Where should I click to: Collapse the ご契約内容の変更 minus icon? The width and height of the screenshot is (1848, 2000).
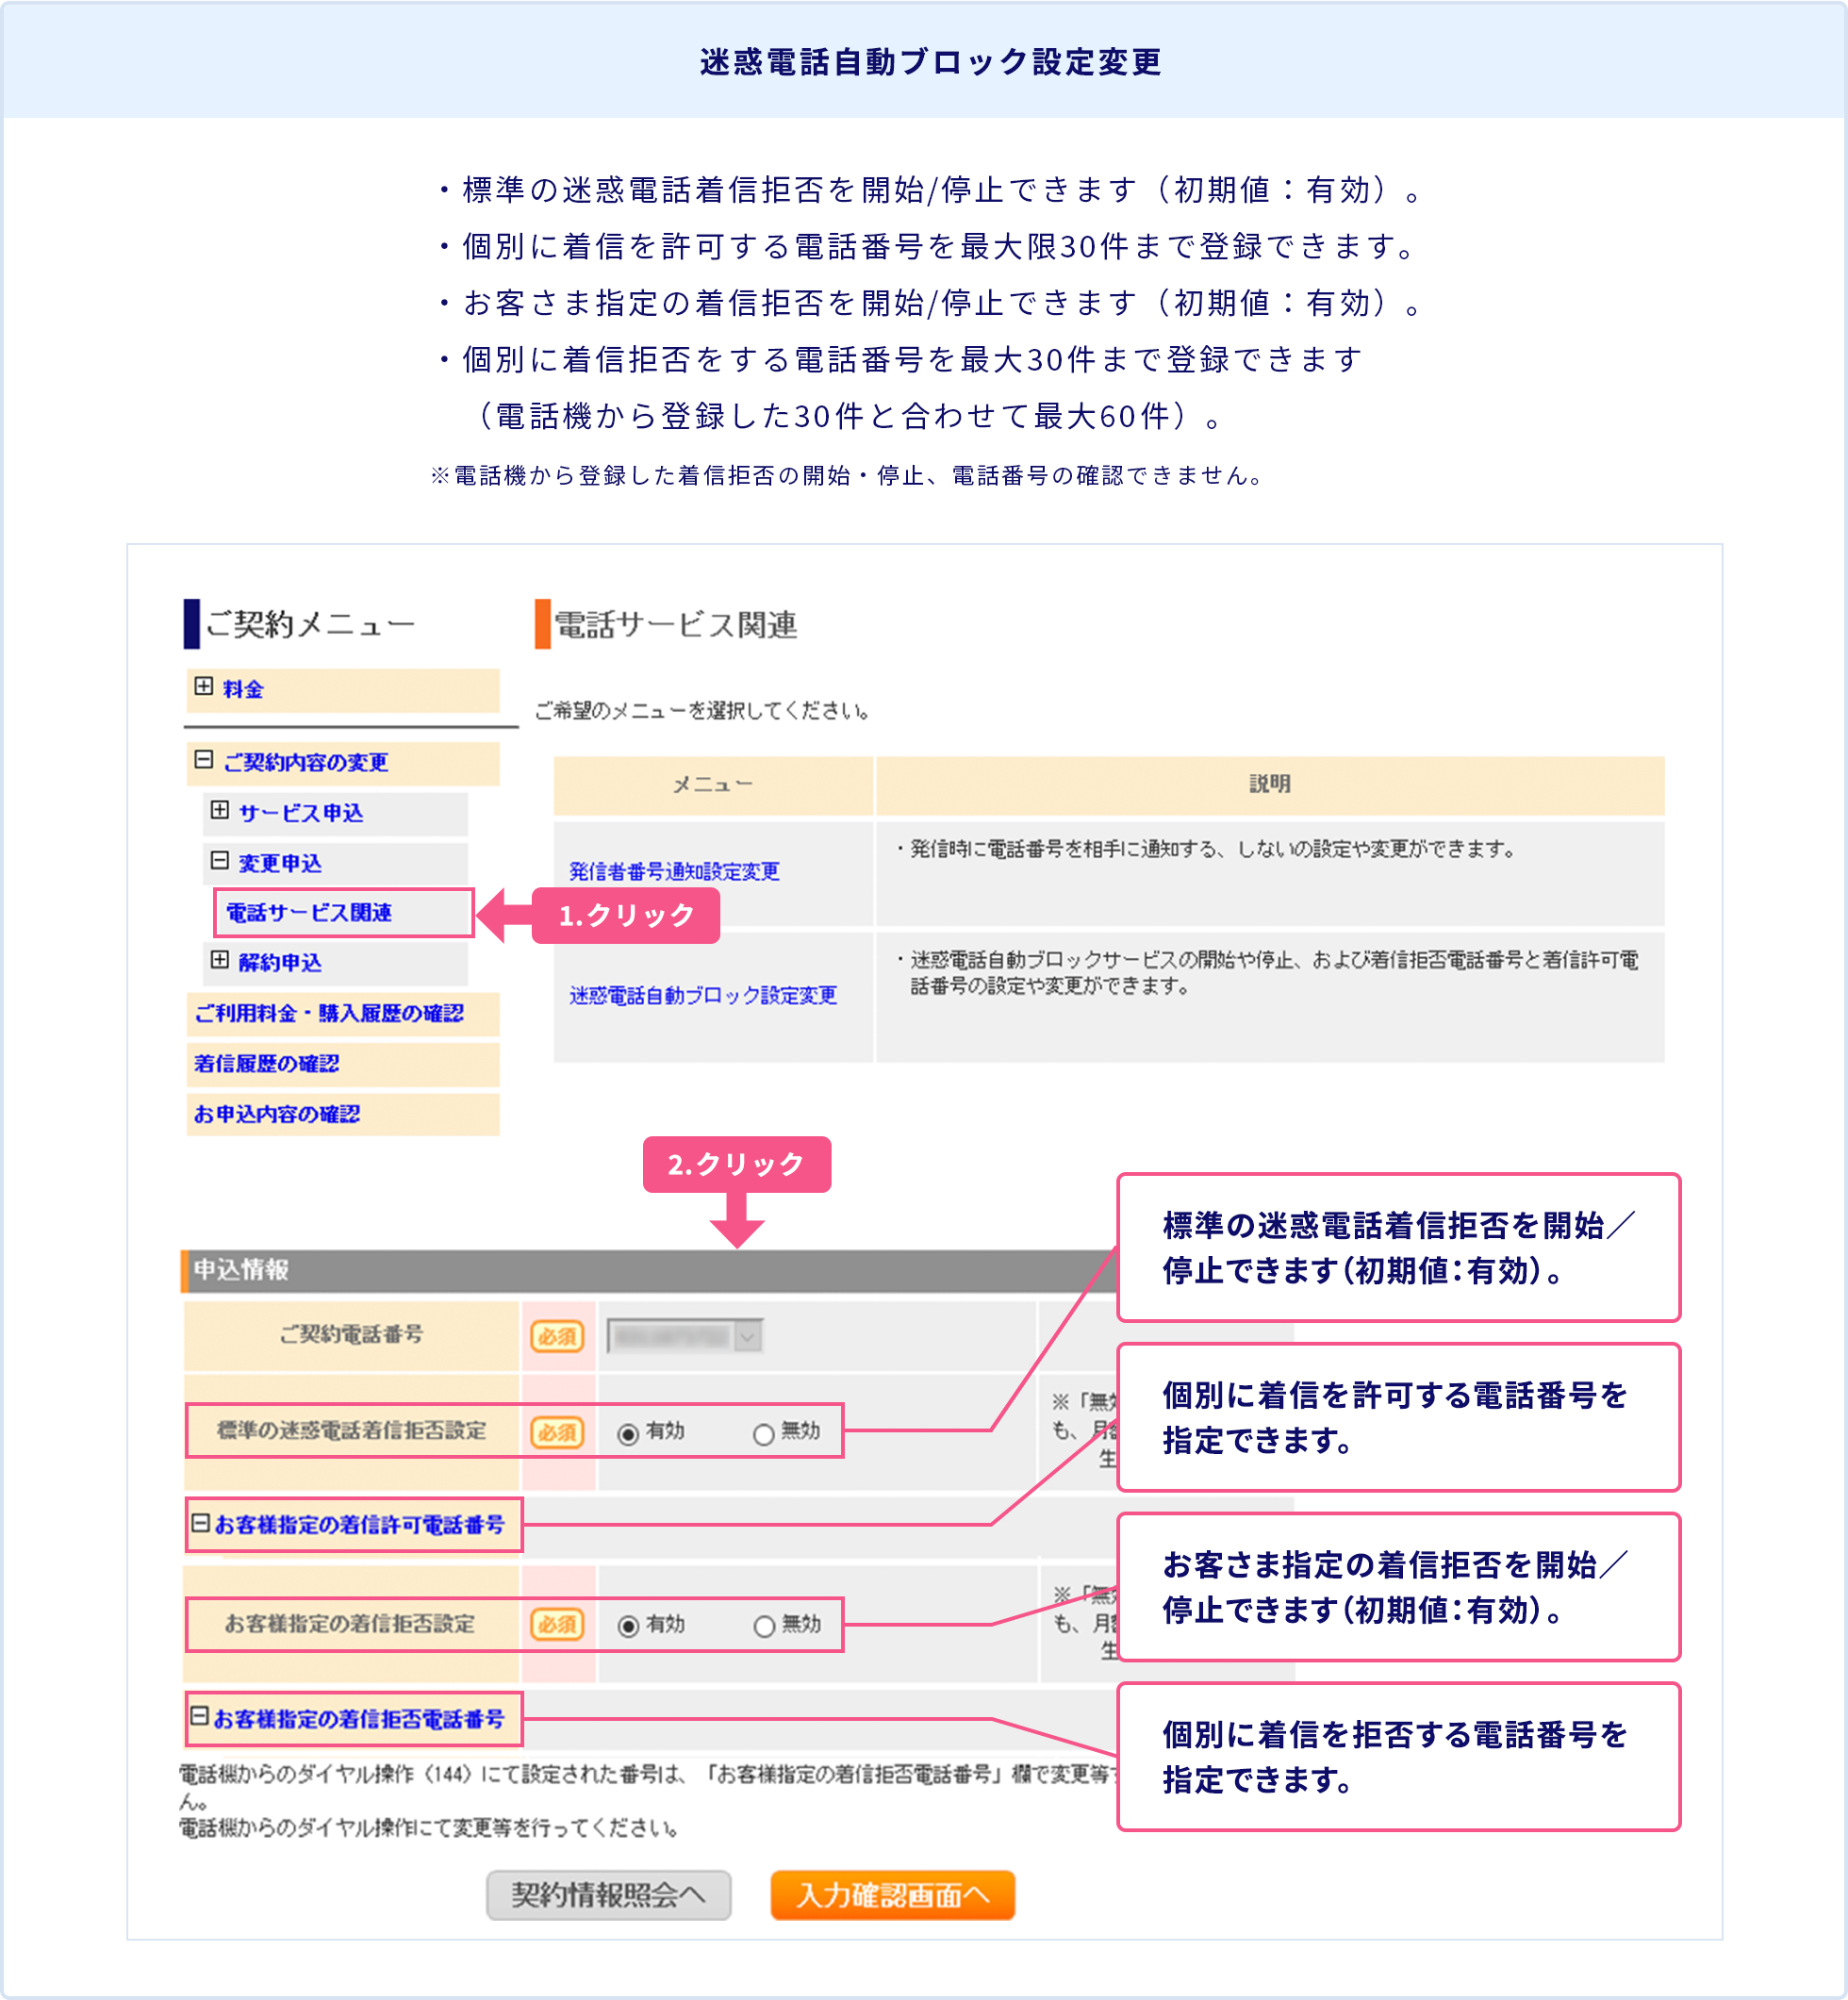[x=203, y=760]
